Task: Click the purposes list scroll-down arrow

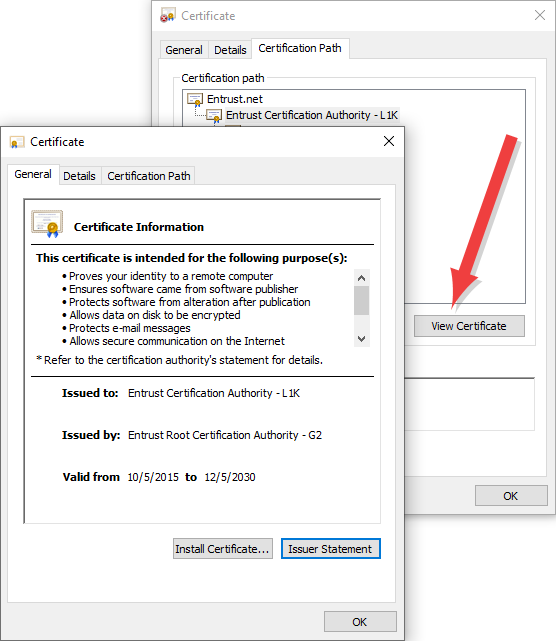Action: pyautogui.click(x=361, y=338)
